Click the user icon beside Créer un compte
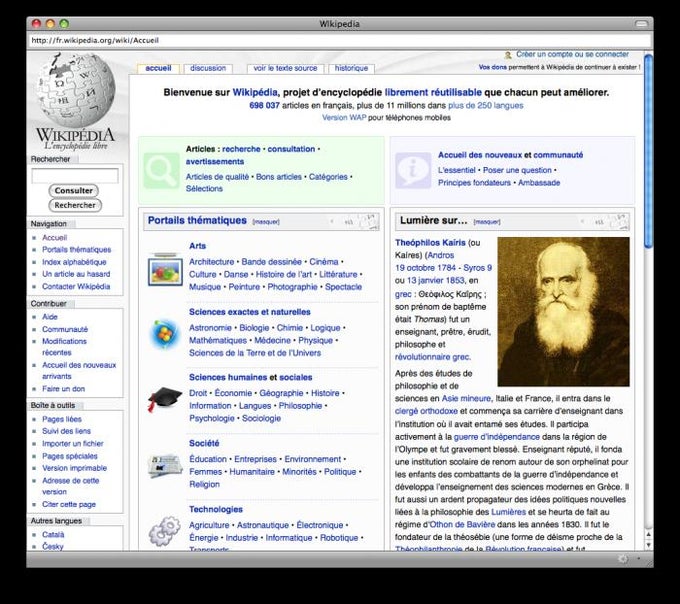The width and height of the screenshot is (680, 604). point(508,55)
